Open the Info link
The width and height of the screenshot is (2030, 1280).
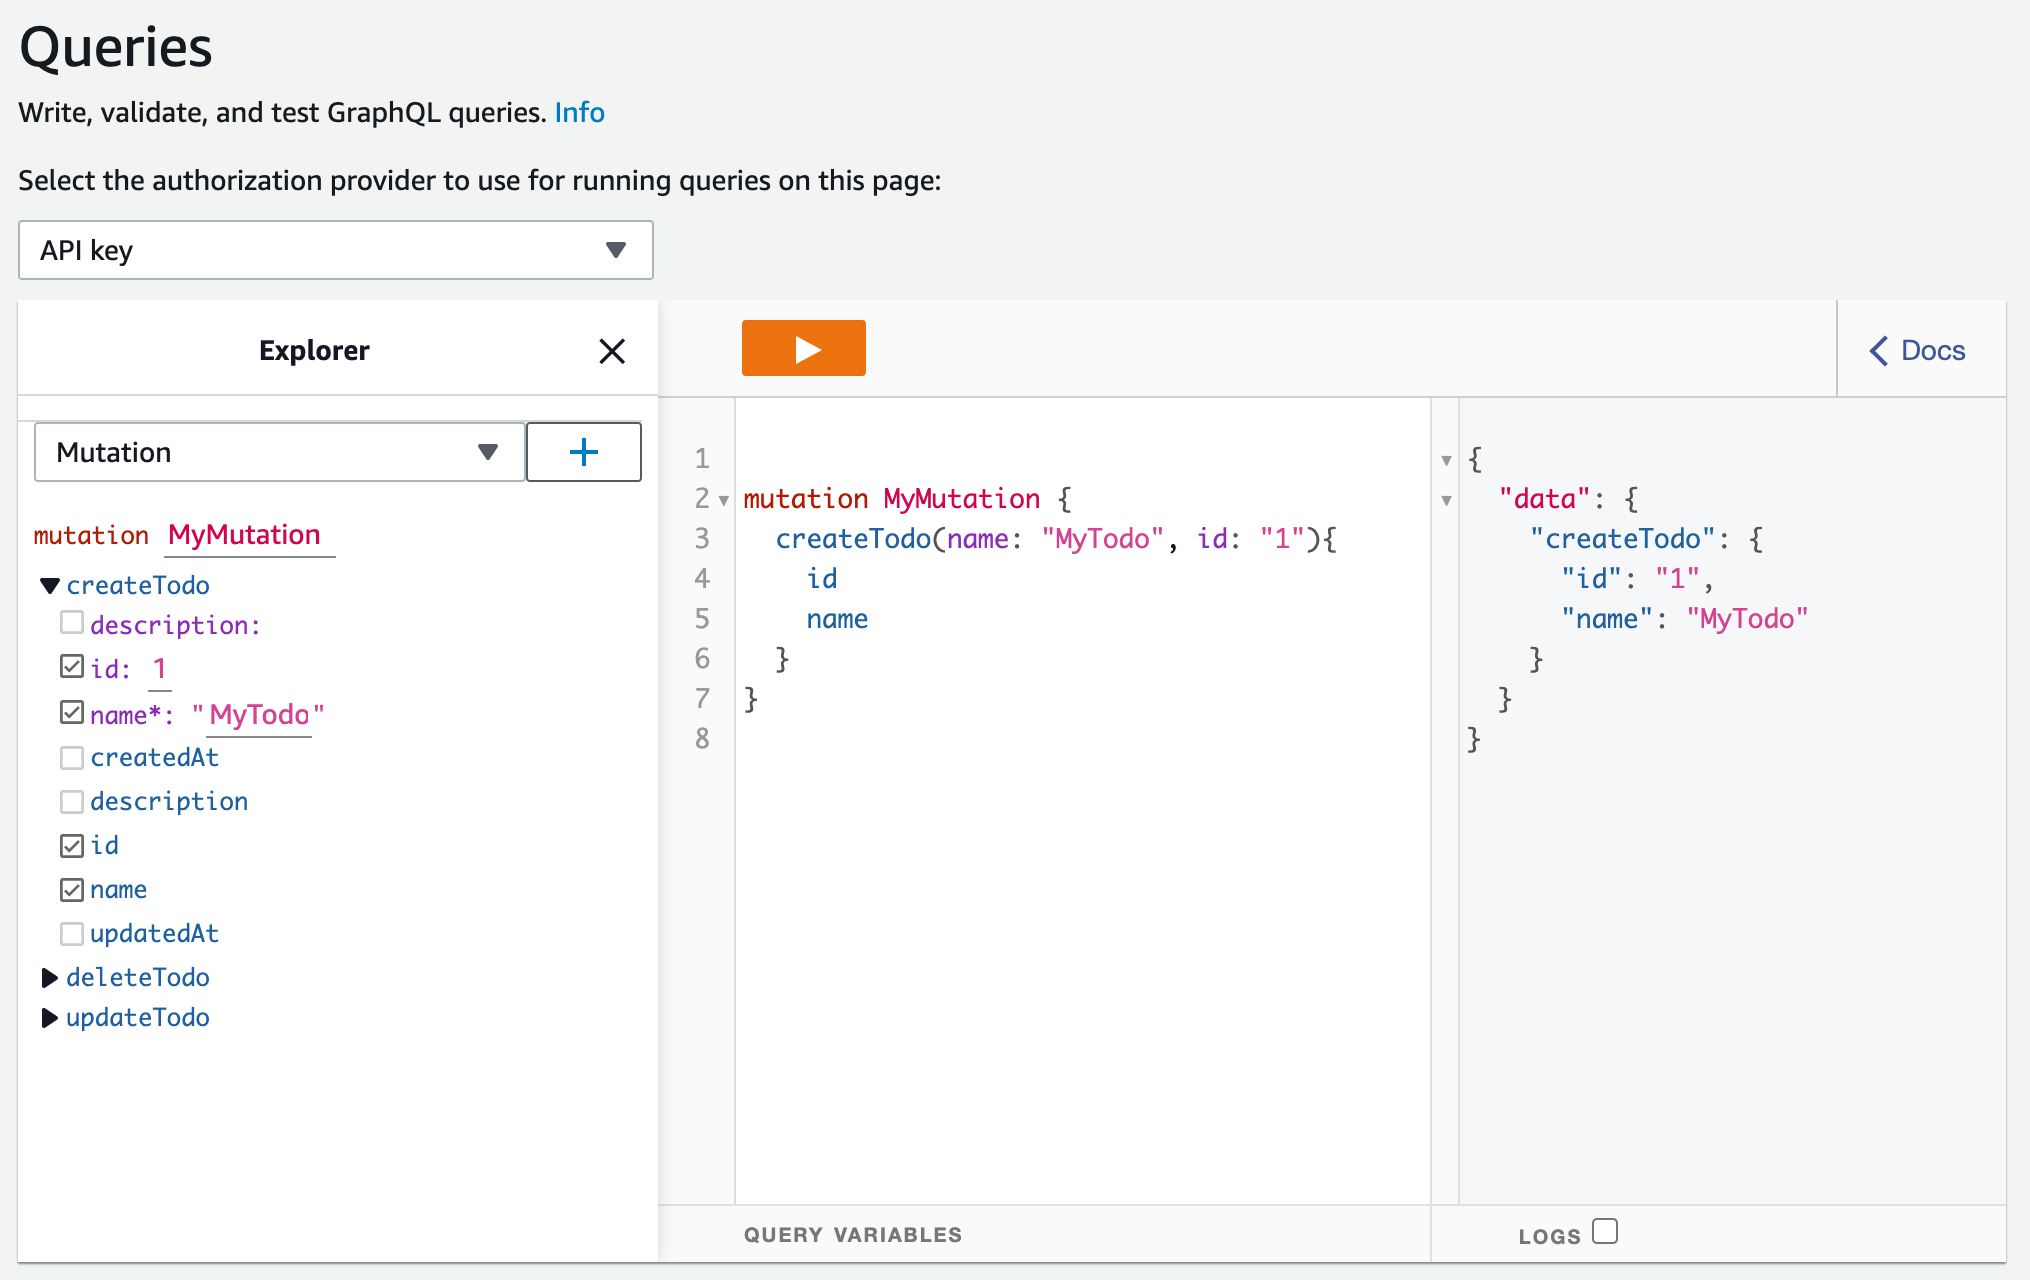(x=579, y=112)
